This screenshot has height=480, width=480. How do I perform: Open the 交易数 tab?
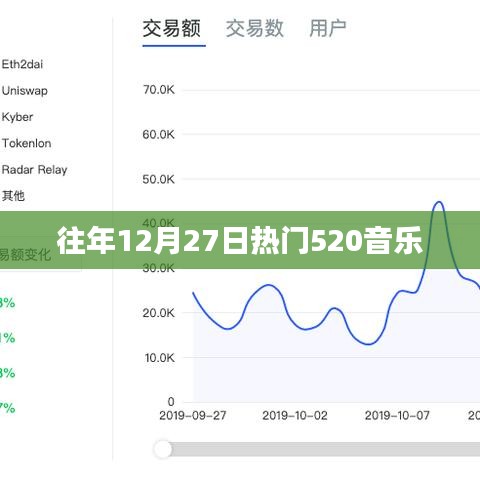click(255, 28)
